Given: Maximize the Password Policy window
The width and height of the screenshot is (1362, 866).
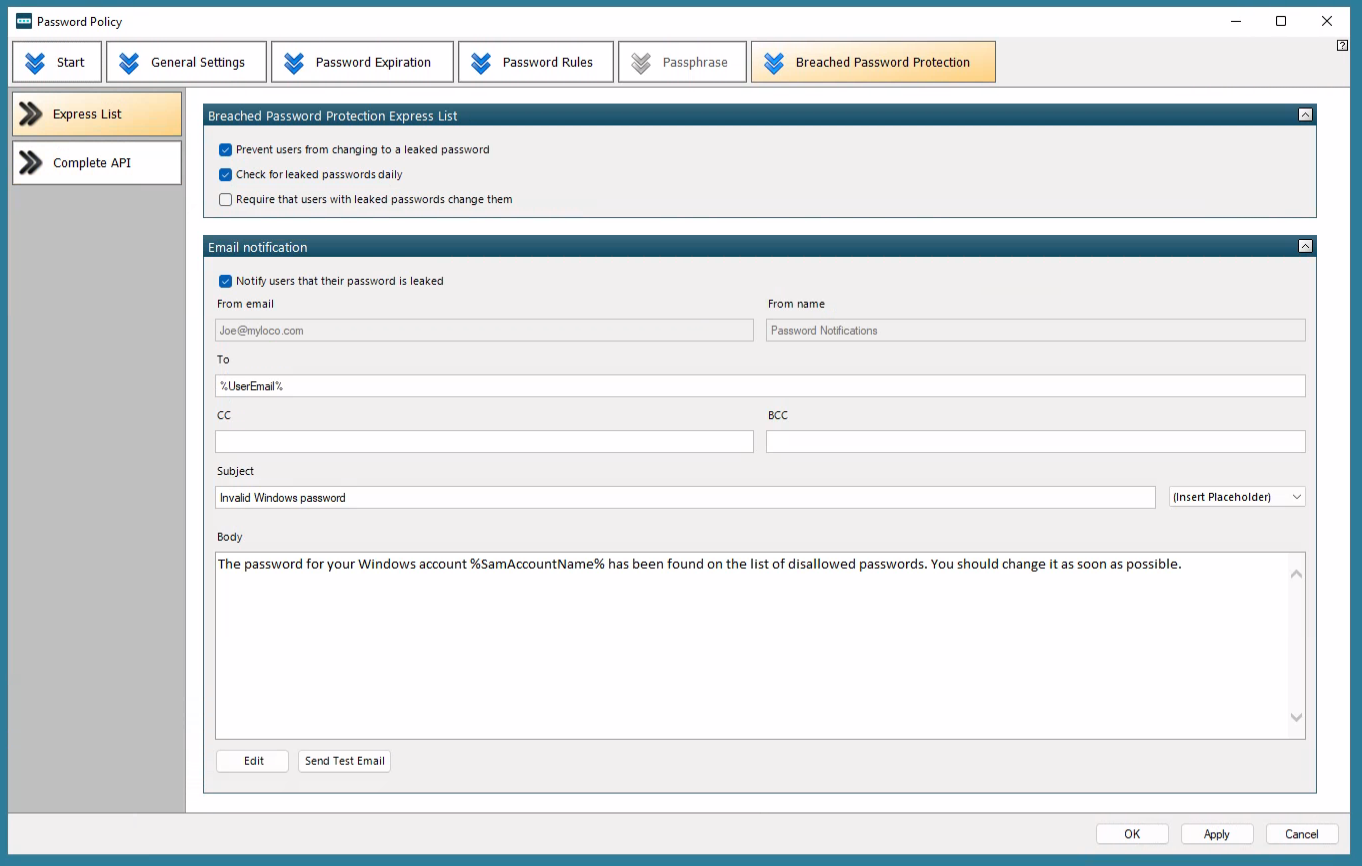Looking at the screenshot, I should coord(1281,21).
